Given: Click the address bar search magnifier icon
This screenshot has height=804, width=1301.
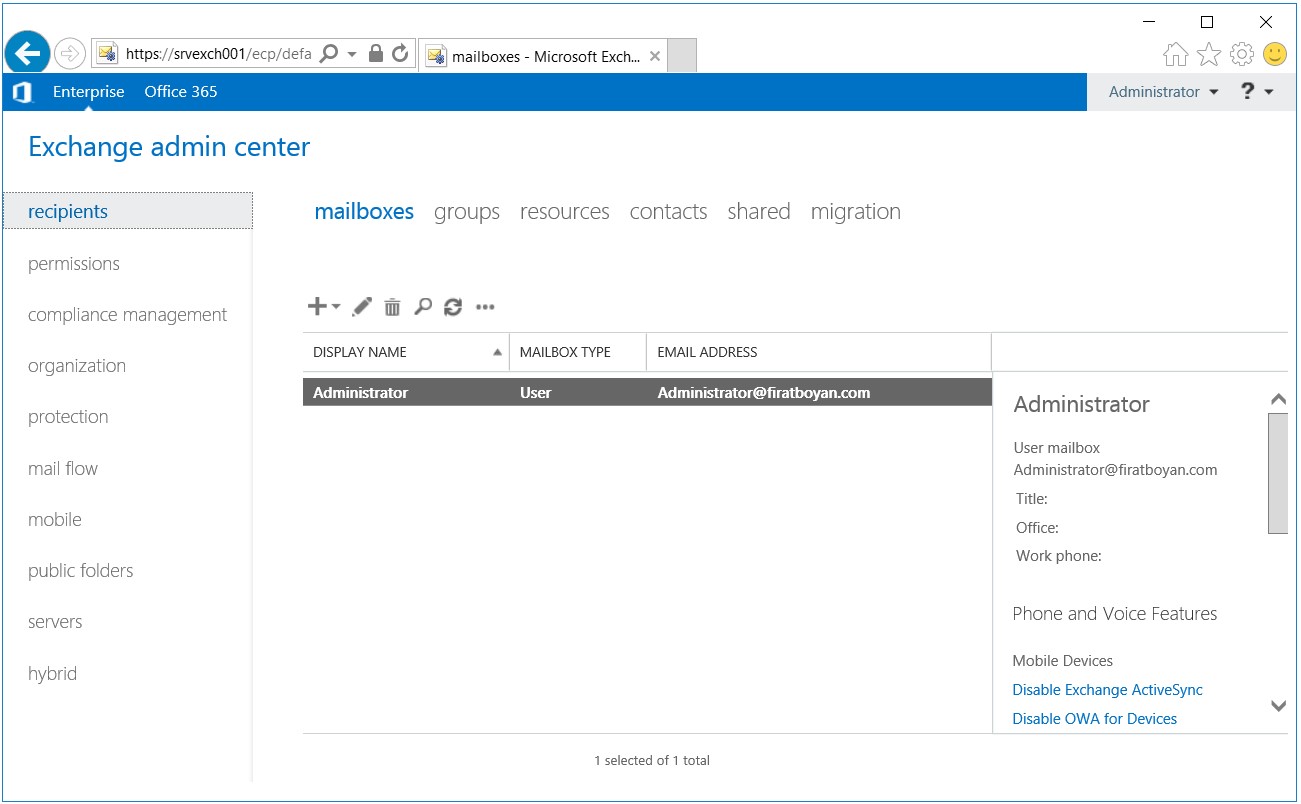Looking at the screenshot, I should pos(328,54).
